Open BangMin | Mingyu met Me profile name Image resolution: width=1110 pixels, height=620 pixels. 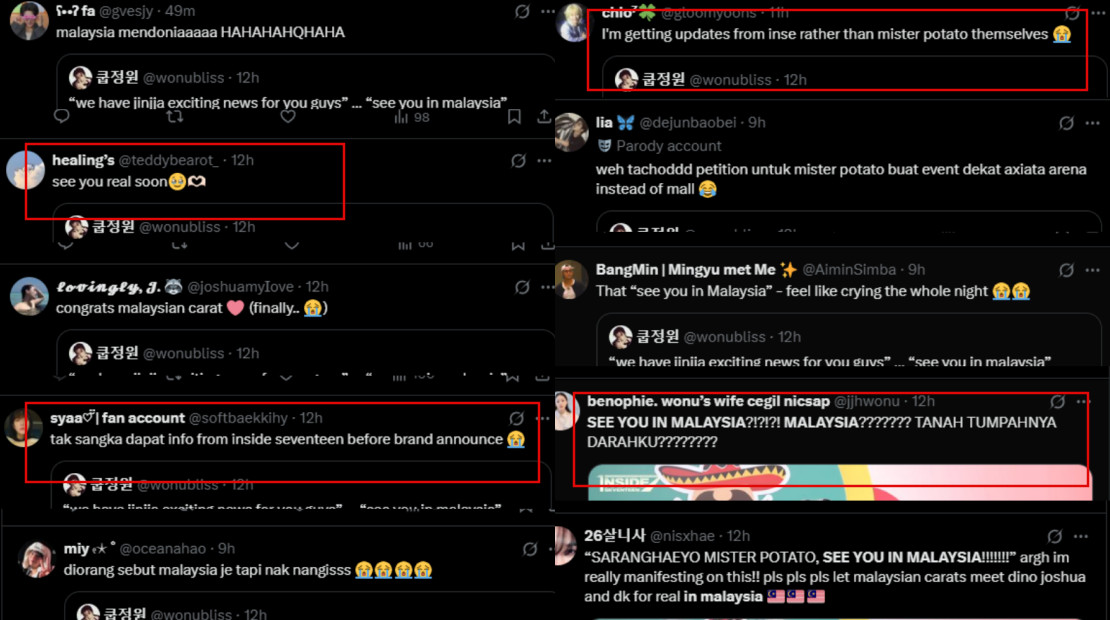(685, 270)
